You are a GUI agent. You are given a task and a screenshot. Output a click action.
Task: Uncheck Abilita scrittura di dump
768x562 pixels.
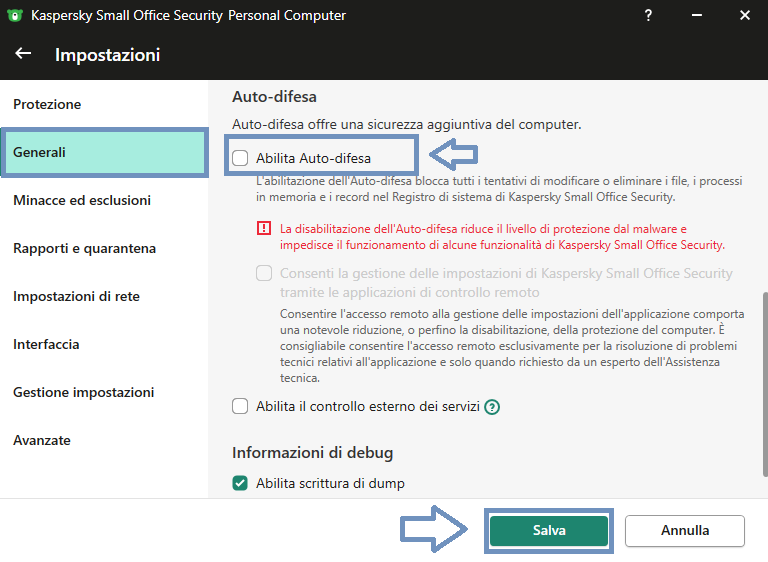(240, 483)
